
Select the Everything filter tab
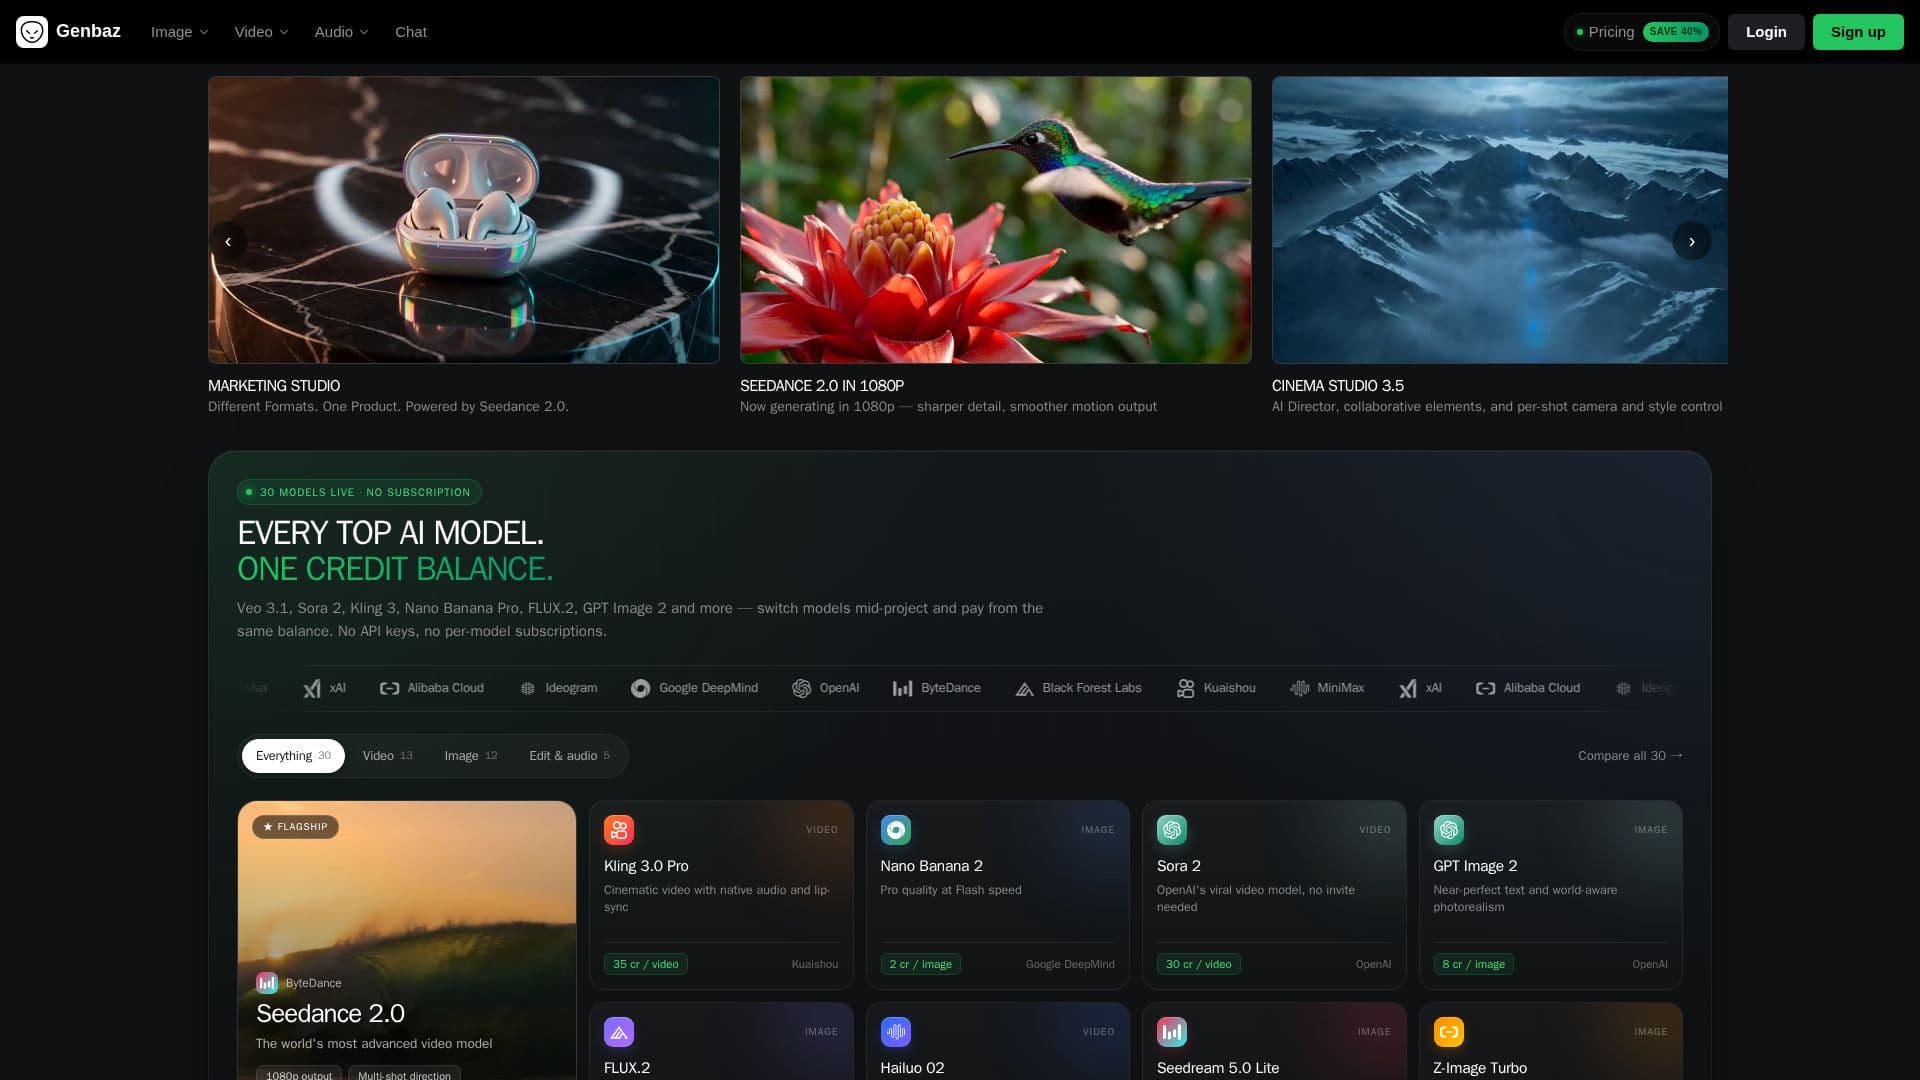pyautogui.click(x=293, y=756)
